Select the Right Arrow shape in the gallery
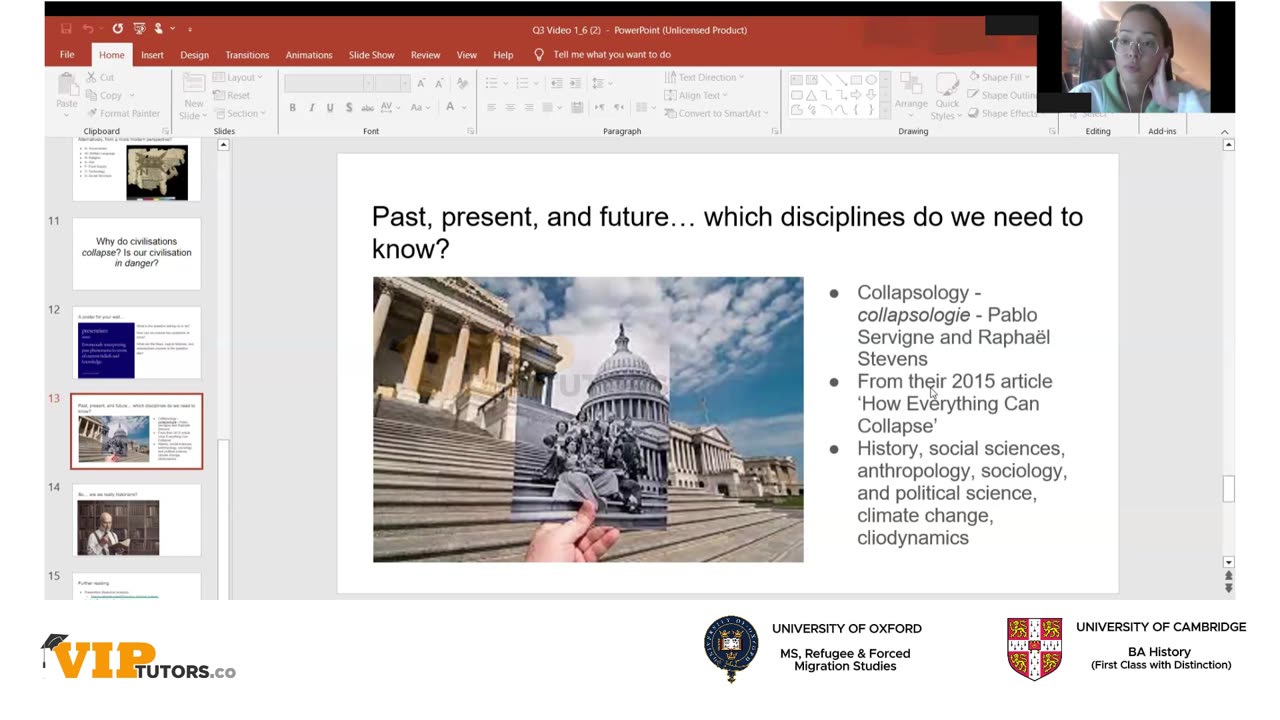Viewport: 1280px width, 720px height. 856,95
